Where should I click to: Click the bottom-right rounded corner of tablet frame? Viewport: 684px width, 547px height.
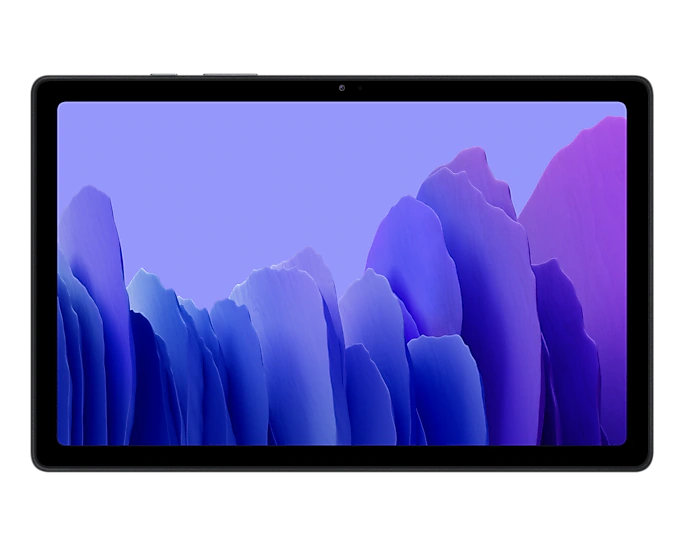tap(646, 464)
